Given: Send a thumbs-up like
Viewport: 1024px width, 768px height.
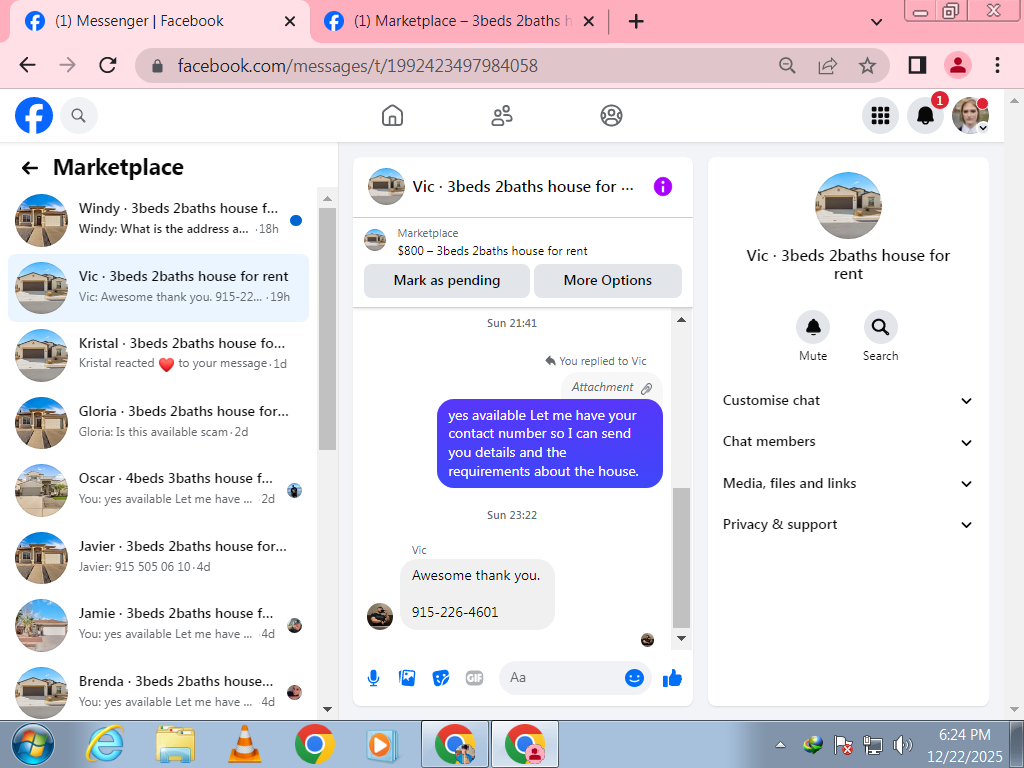Looking at the screenshot, I should pos(672,678).
